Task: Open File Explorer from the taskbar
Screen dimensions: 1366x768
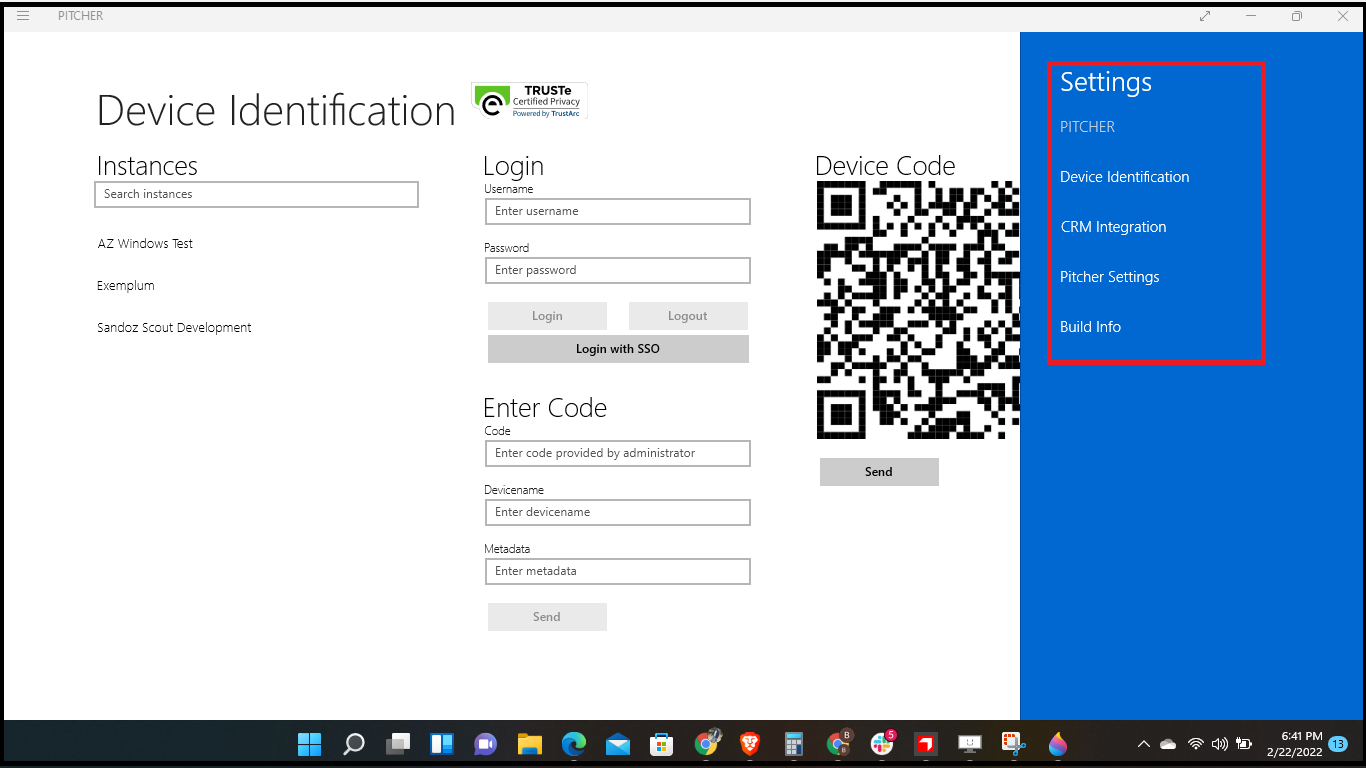Action: click(x=529, y=744)
